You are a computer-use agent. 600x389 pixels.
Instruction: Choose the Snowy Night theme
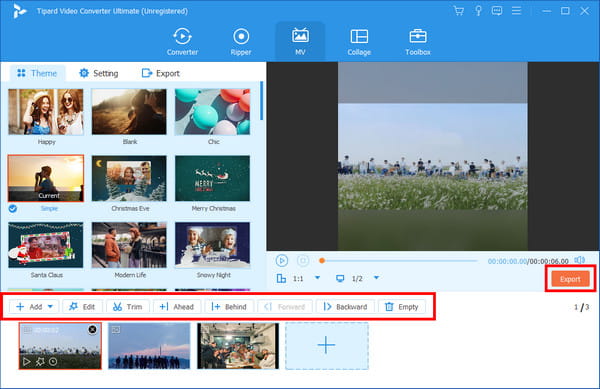pos(213,245)
